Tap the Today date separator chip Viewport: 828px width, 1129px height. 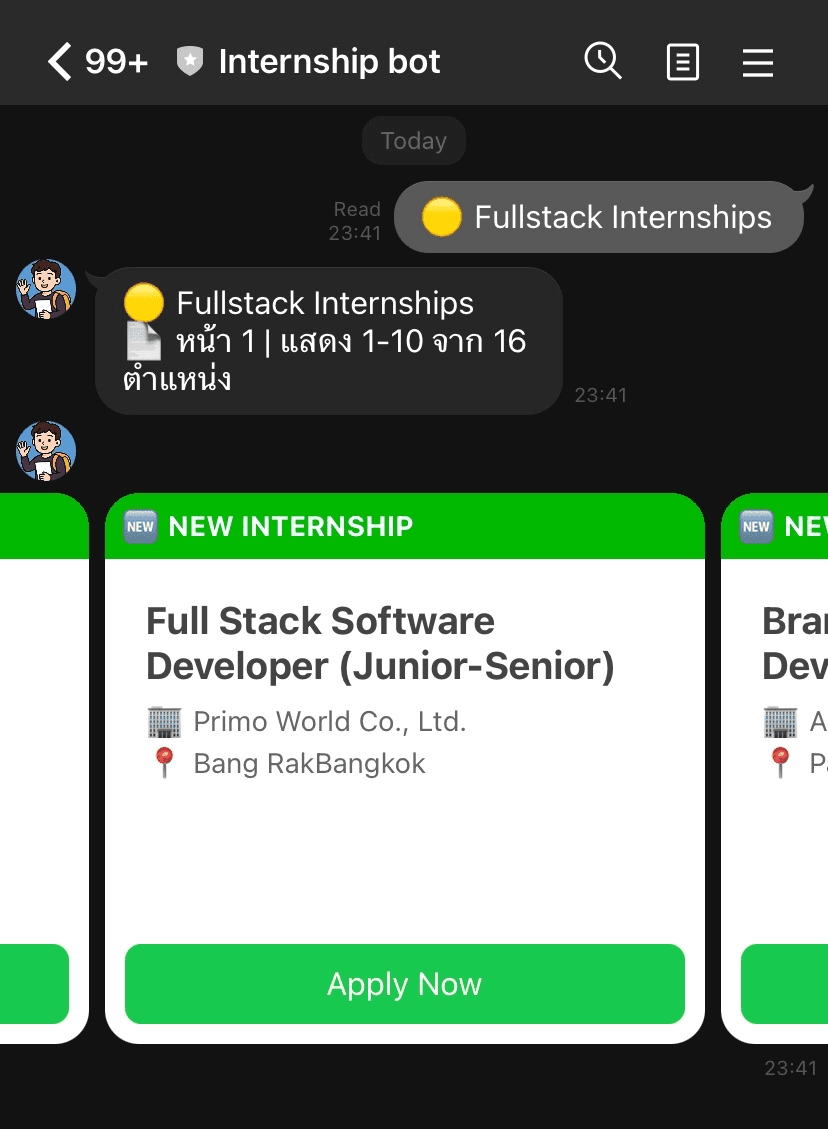tap(413, 140)
